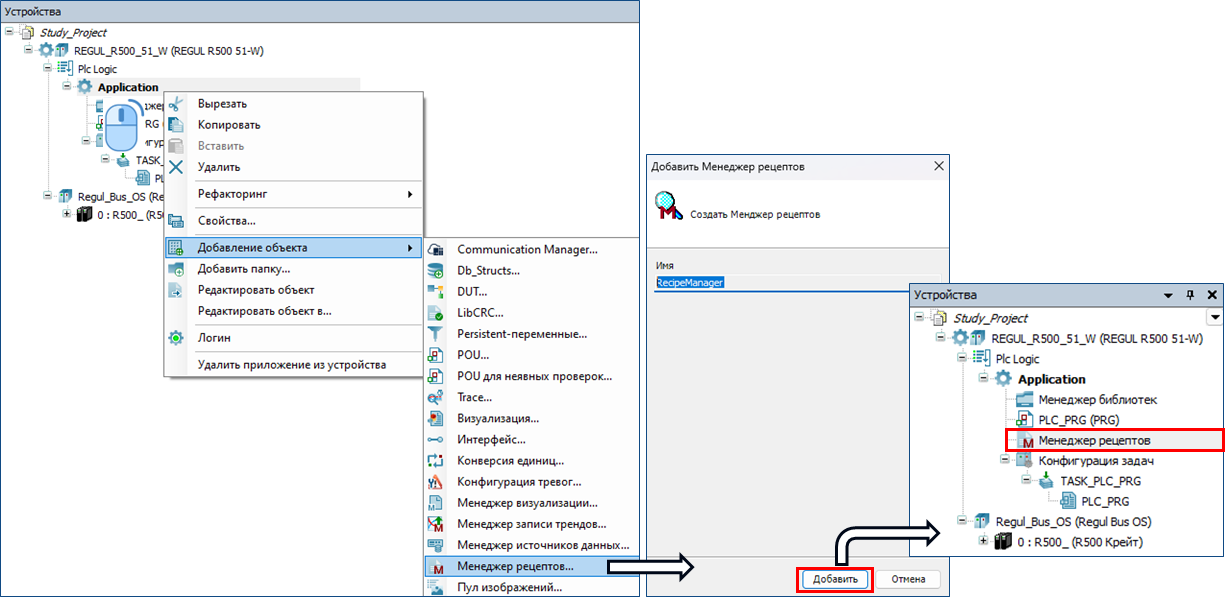Screen dimensions: 1225x597
Task: Select Менеджер рецептов... in the submenu
Action: pos(514,567)
